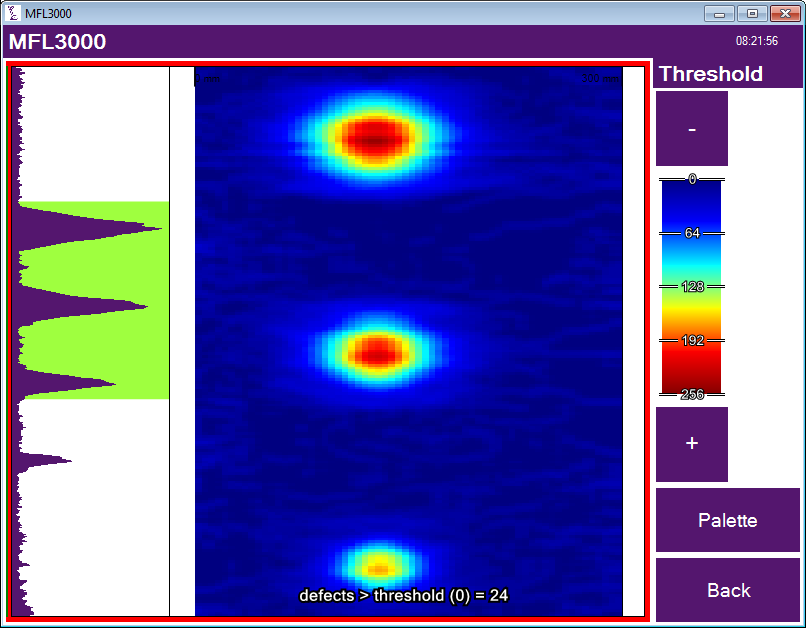Pick the 128 level on color scale

click(691, 287)
